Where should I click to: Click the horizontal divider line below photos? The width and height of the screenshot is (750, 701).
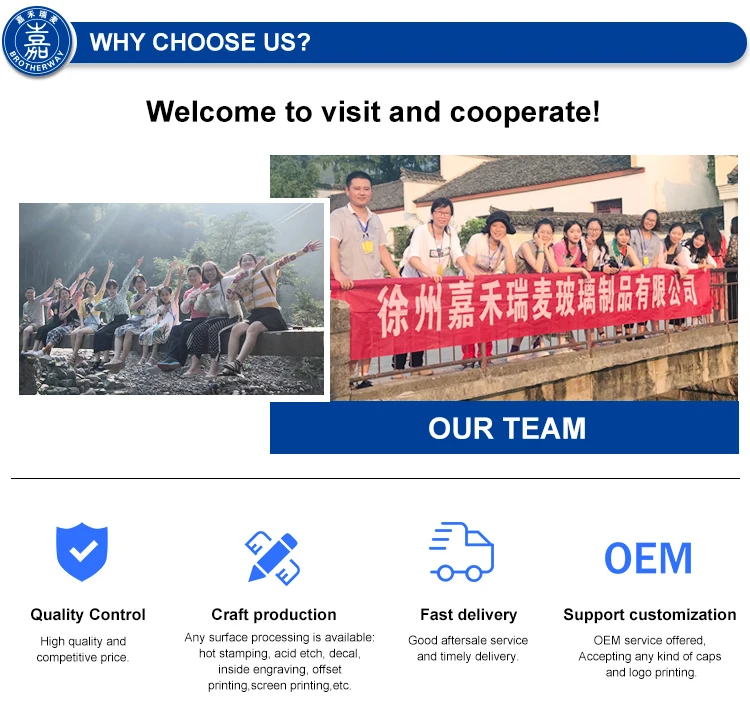coord(375,478)
